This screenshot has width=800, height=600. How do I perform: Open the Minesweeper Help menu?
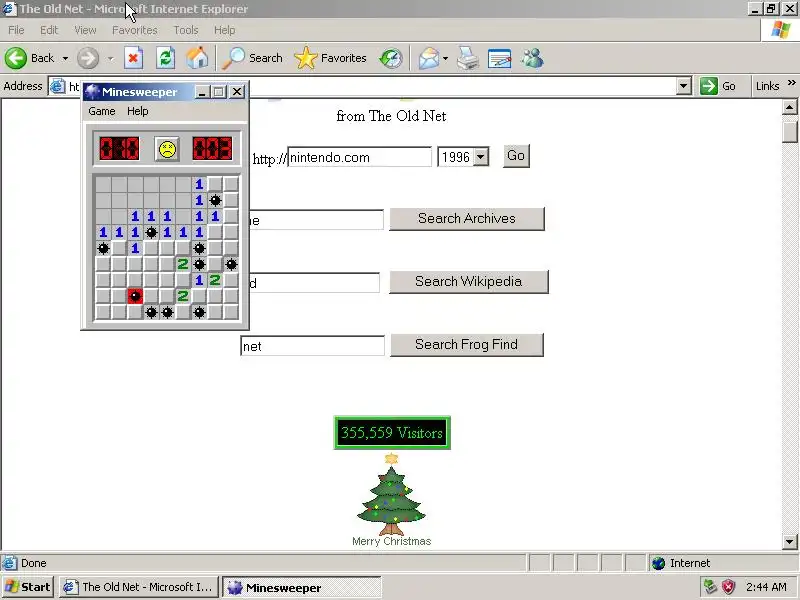[x=138, y=111]
